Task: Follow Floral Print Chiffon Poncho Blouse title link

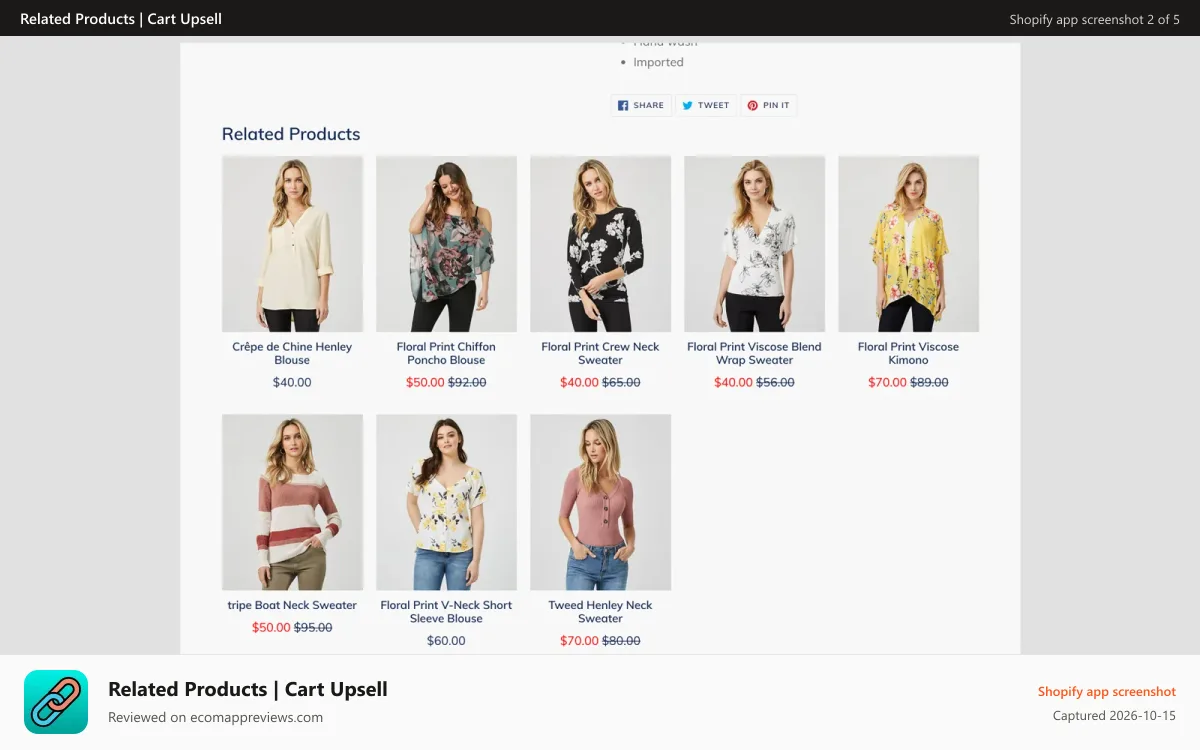Action: pos(446,353)
